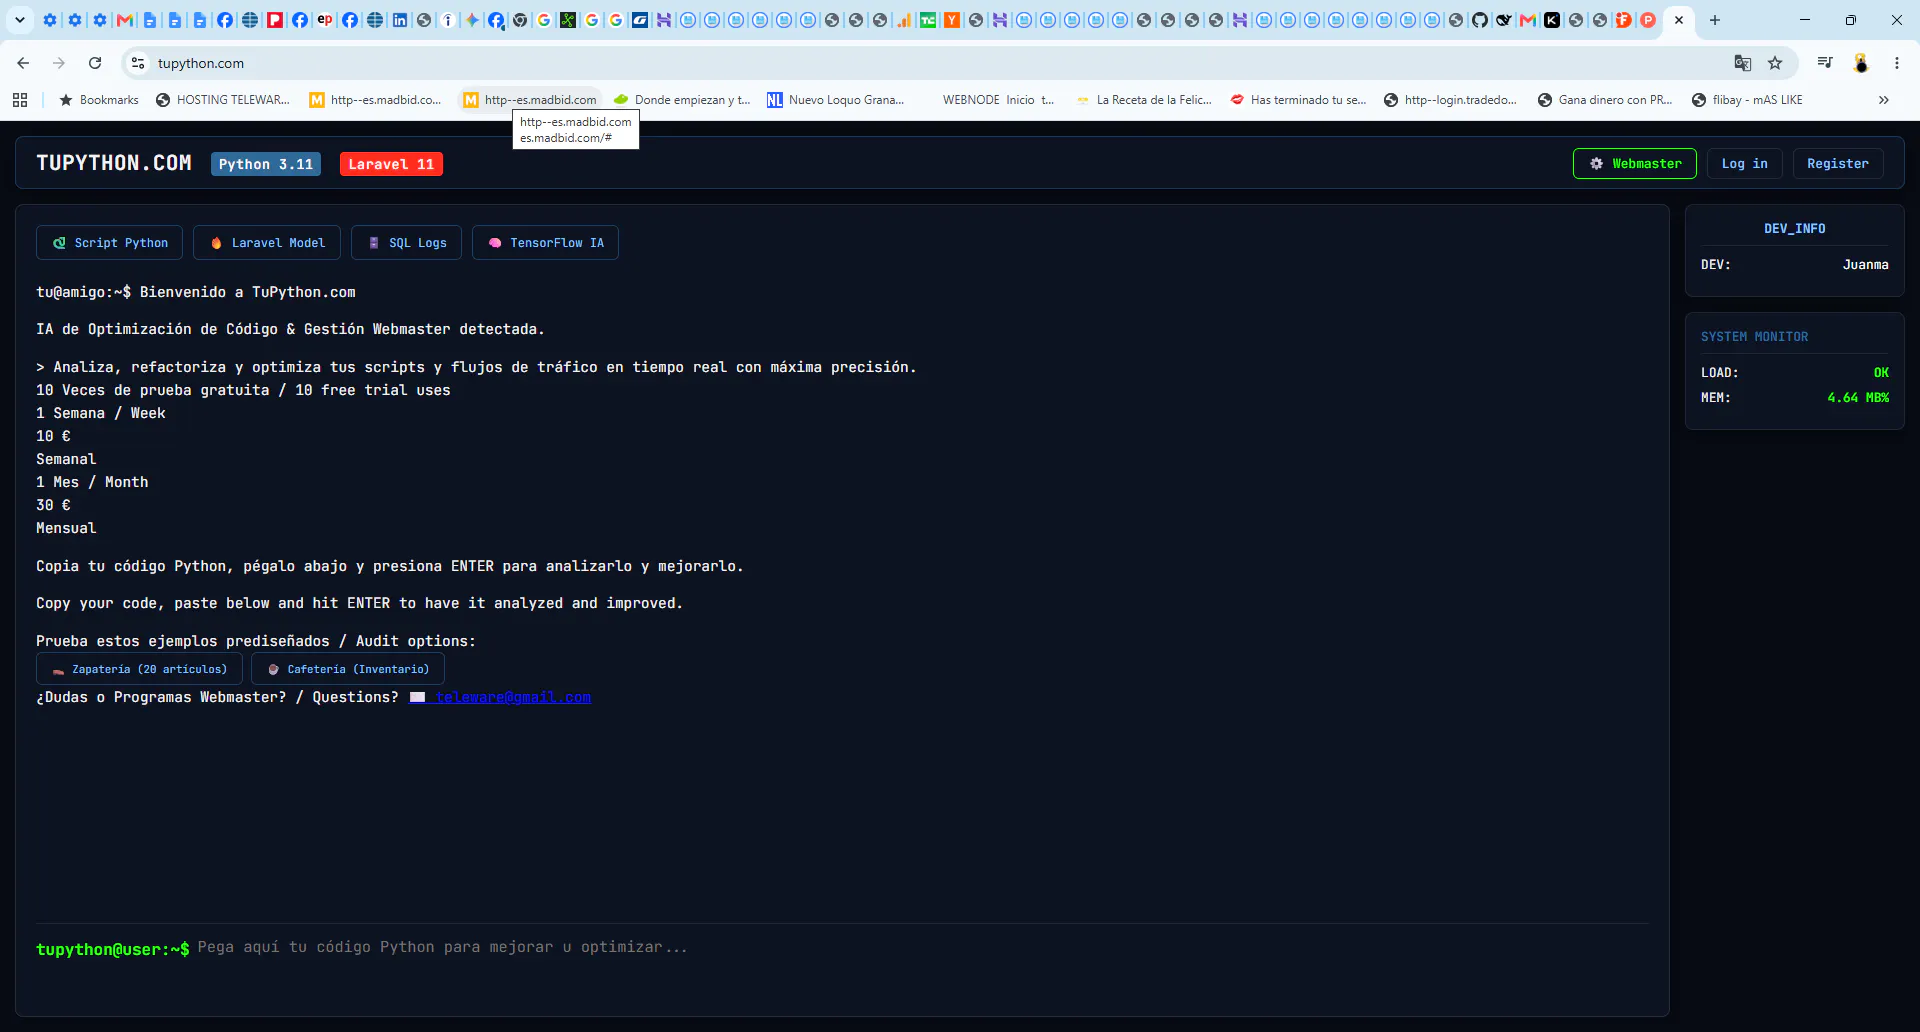Click the '4.64 MB%' memory value

point(1858,398)
